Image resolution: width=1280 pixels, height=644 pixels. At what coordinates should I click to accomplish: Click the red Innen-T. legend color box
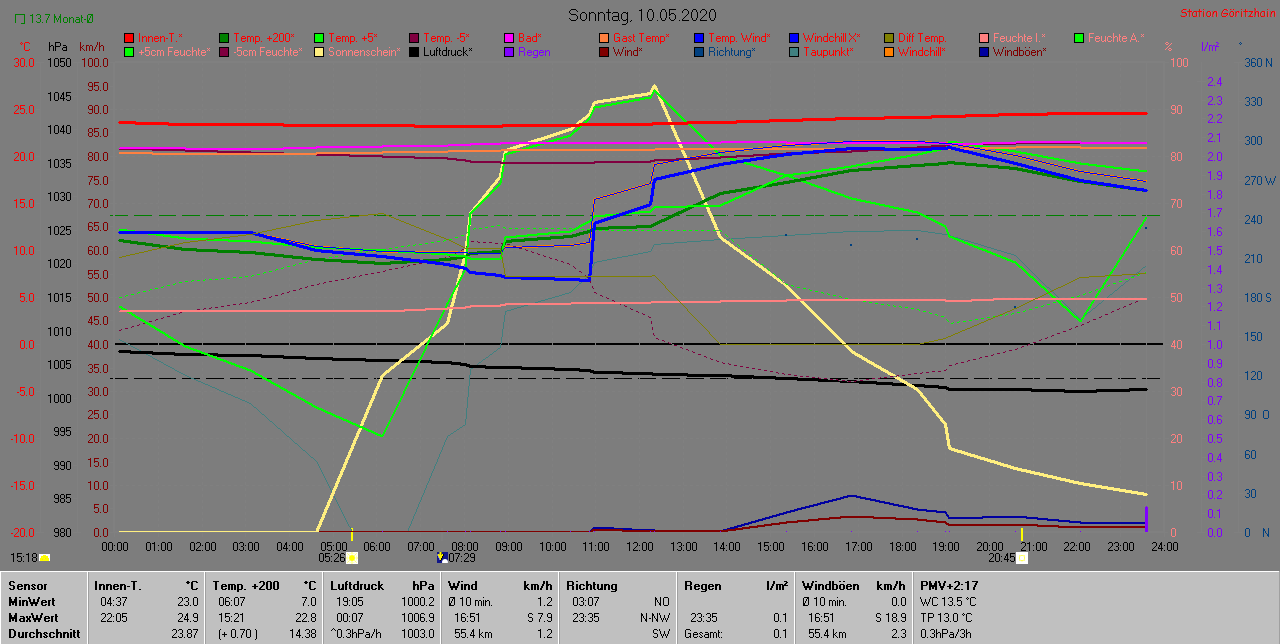(x=129, y=38)
